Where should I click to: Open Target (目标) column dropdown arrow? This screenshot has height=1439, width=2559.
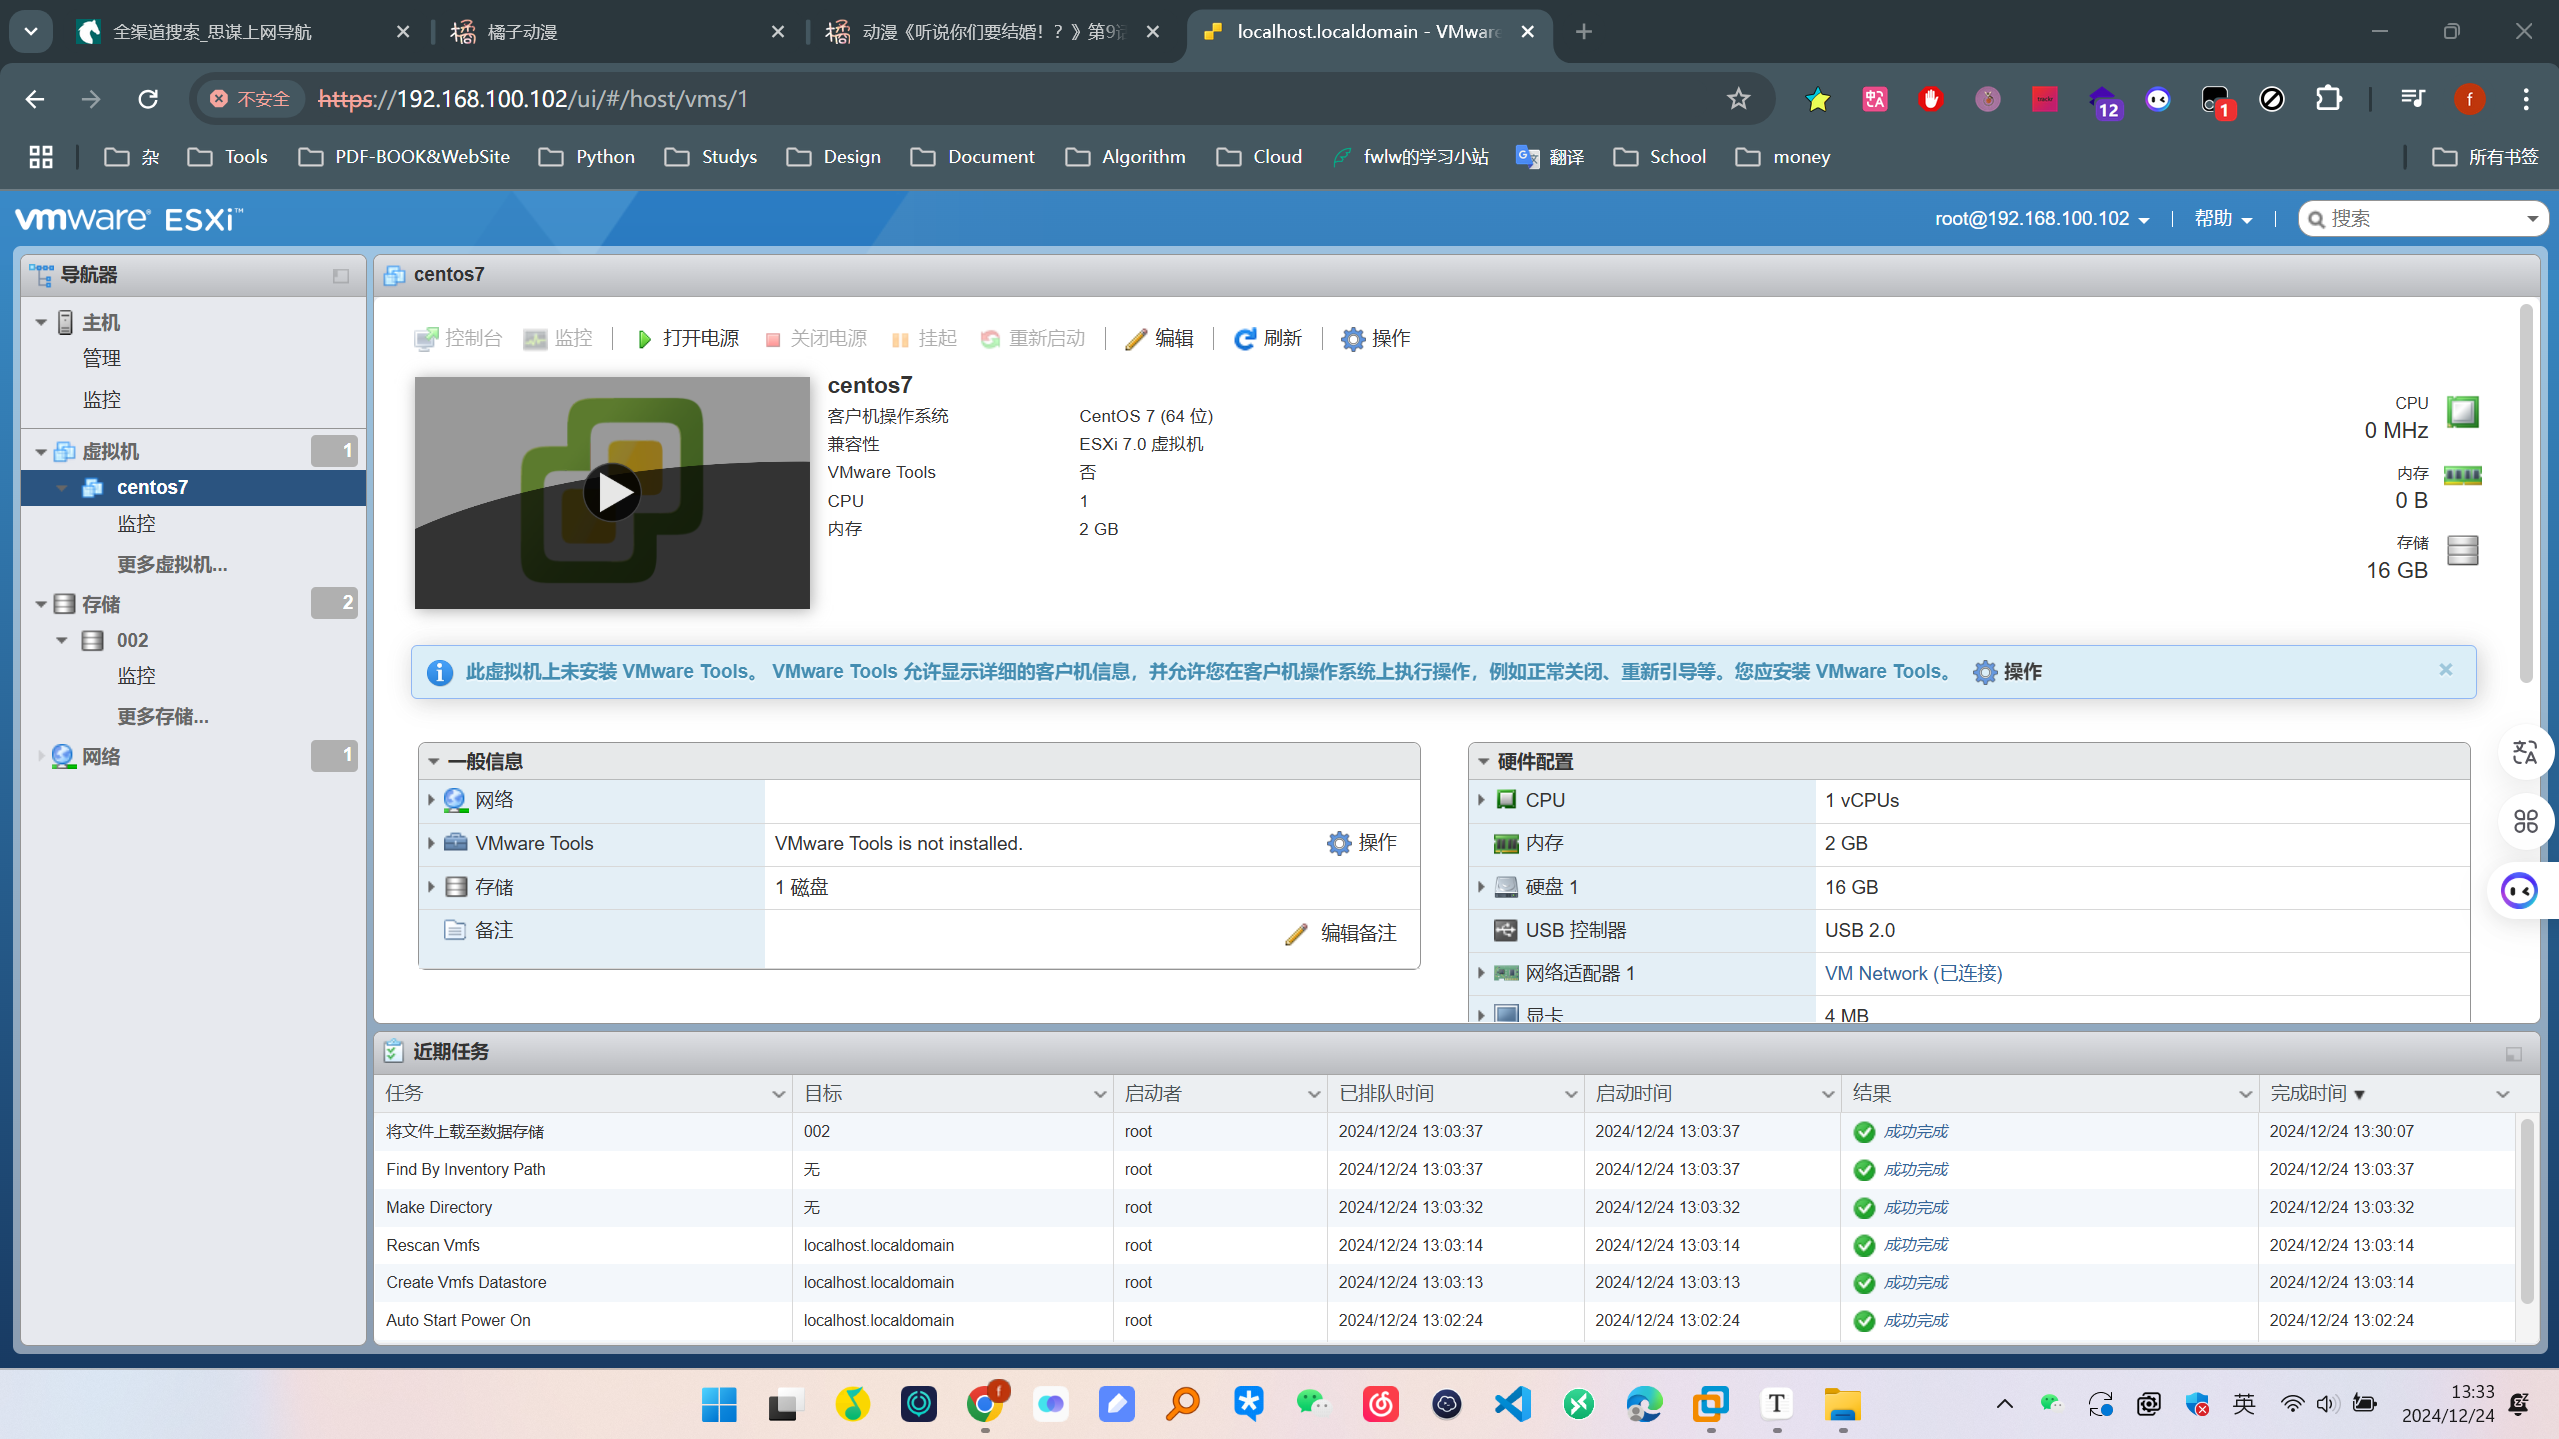[1100, 1095]
